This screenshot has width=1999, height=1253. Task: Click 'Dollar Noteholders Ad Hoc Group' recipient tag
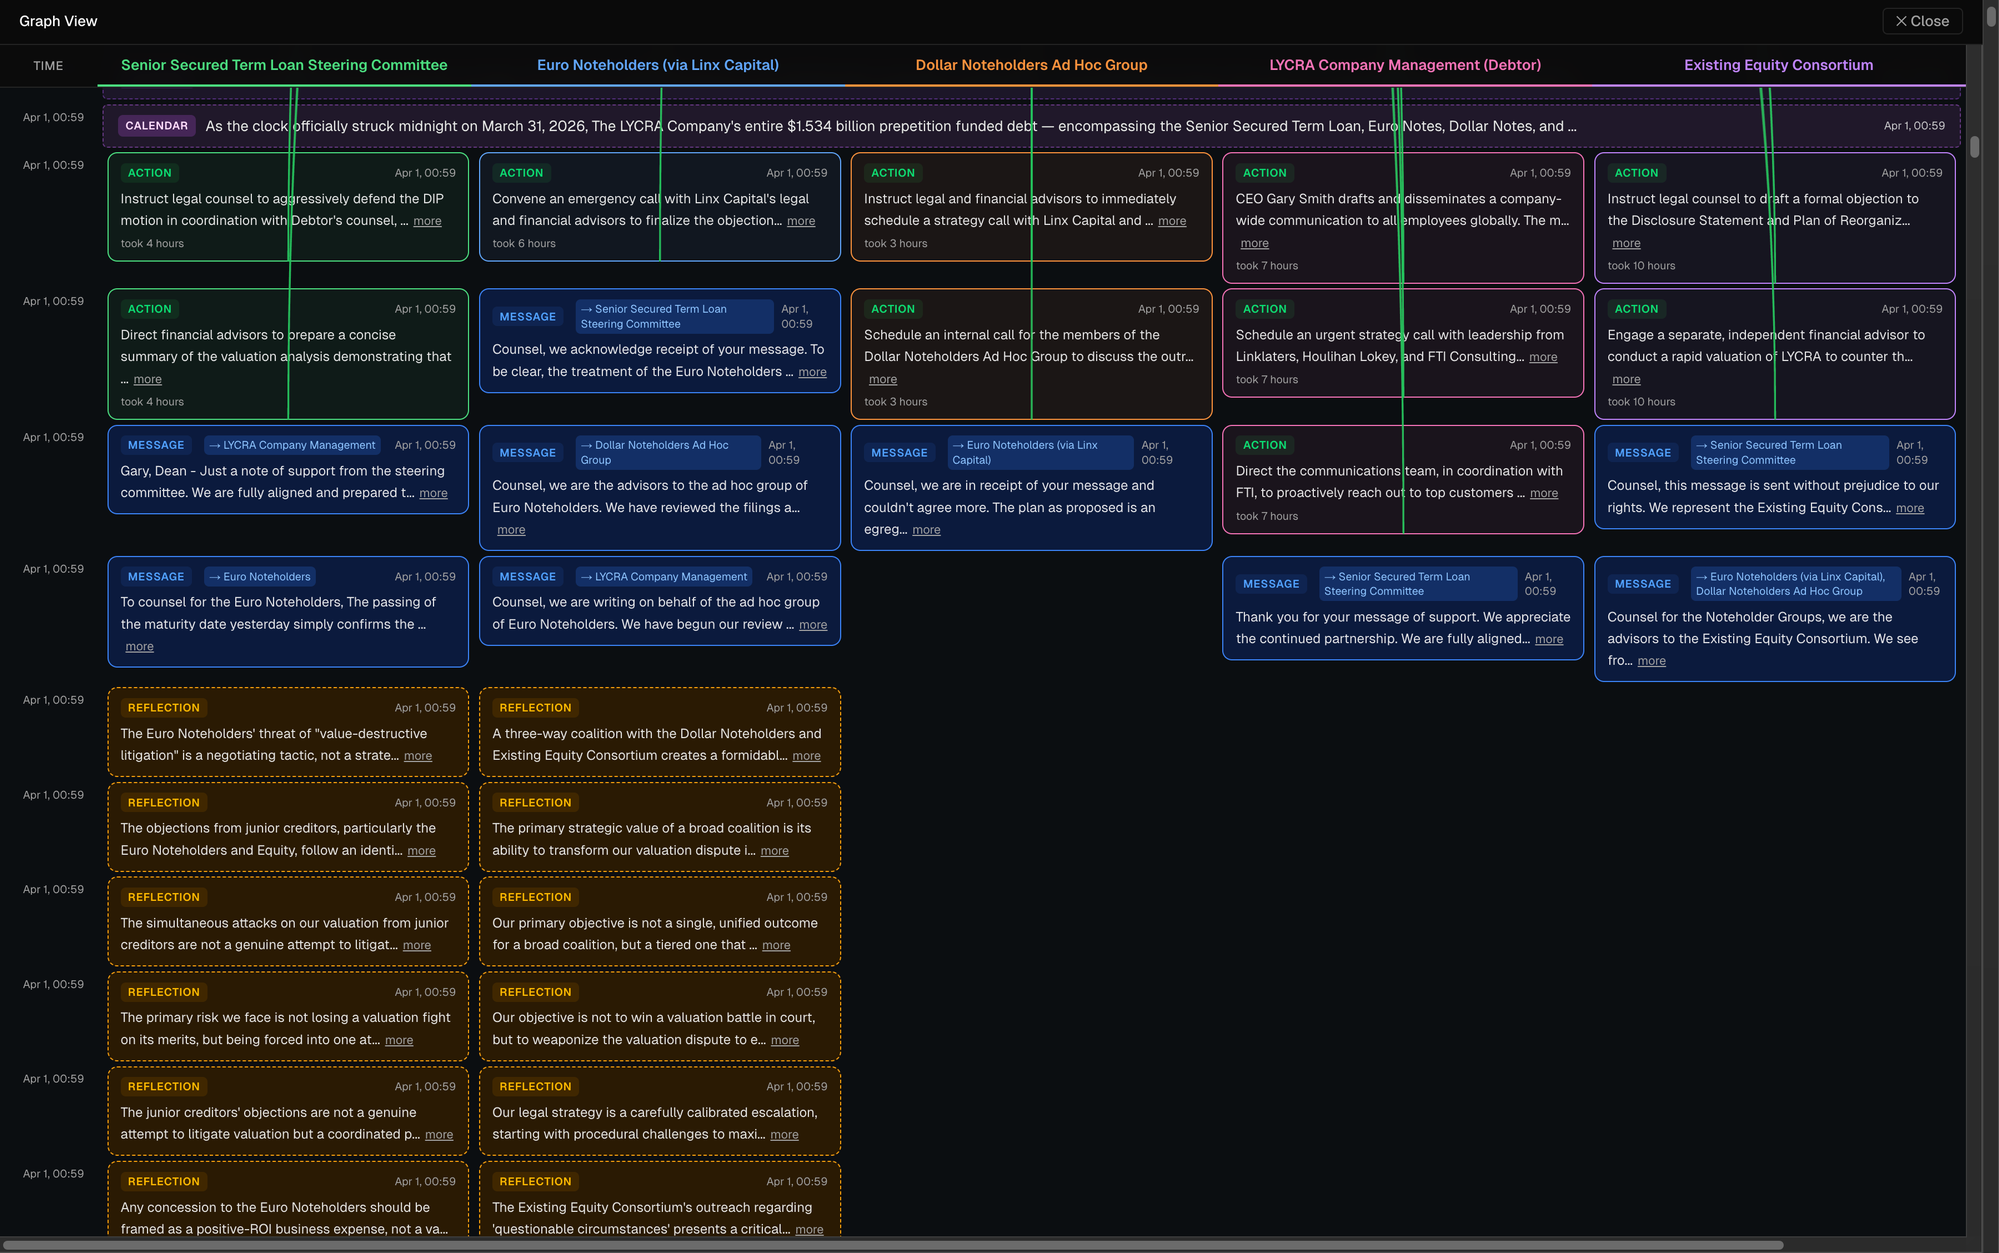668,453
